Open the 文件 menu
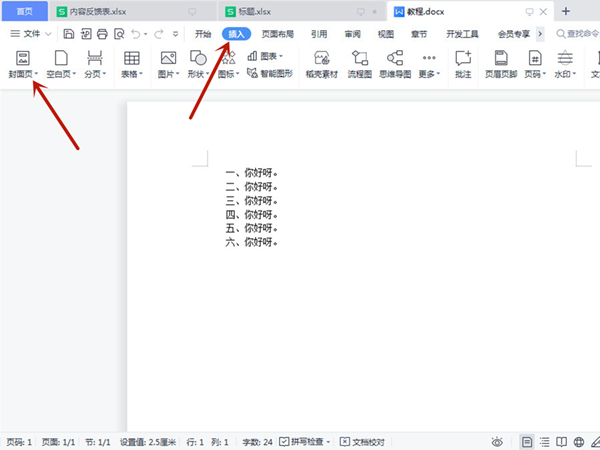 pos(31,34)
